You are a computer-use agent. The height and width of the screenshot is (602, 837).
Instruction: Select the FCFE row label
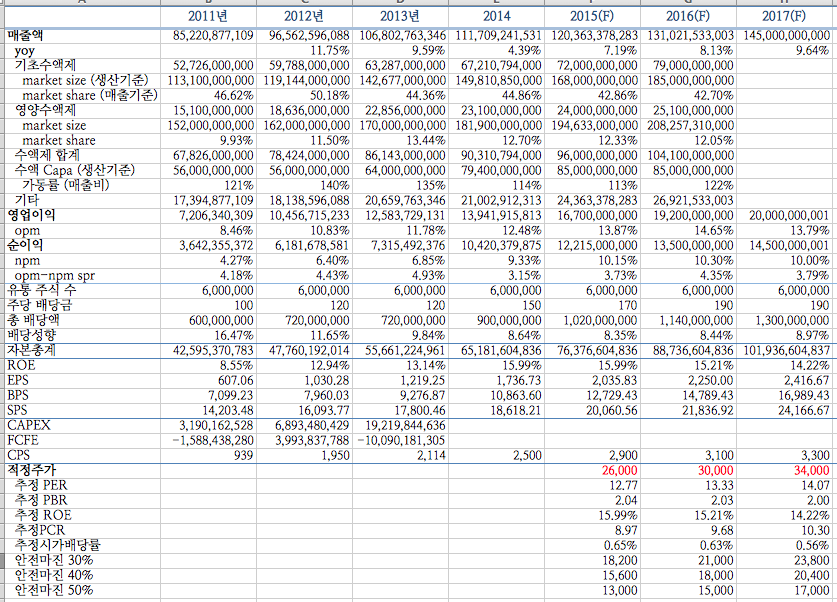pyautogui.click(x=22, y=440)
